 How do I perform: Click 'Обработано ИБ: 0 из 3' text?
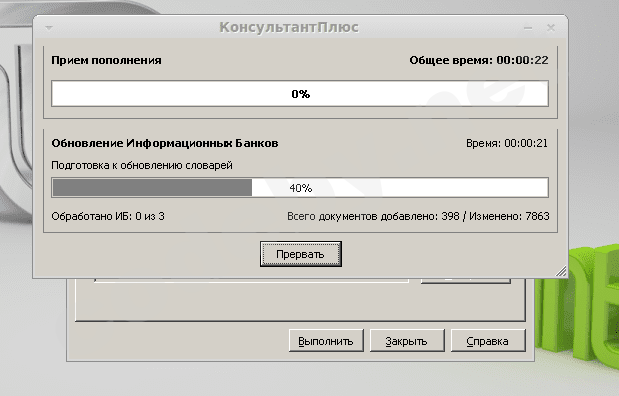pos(108,216)
